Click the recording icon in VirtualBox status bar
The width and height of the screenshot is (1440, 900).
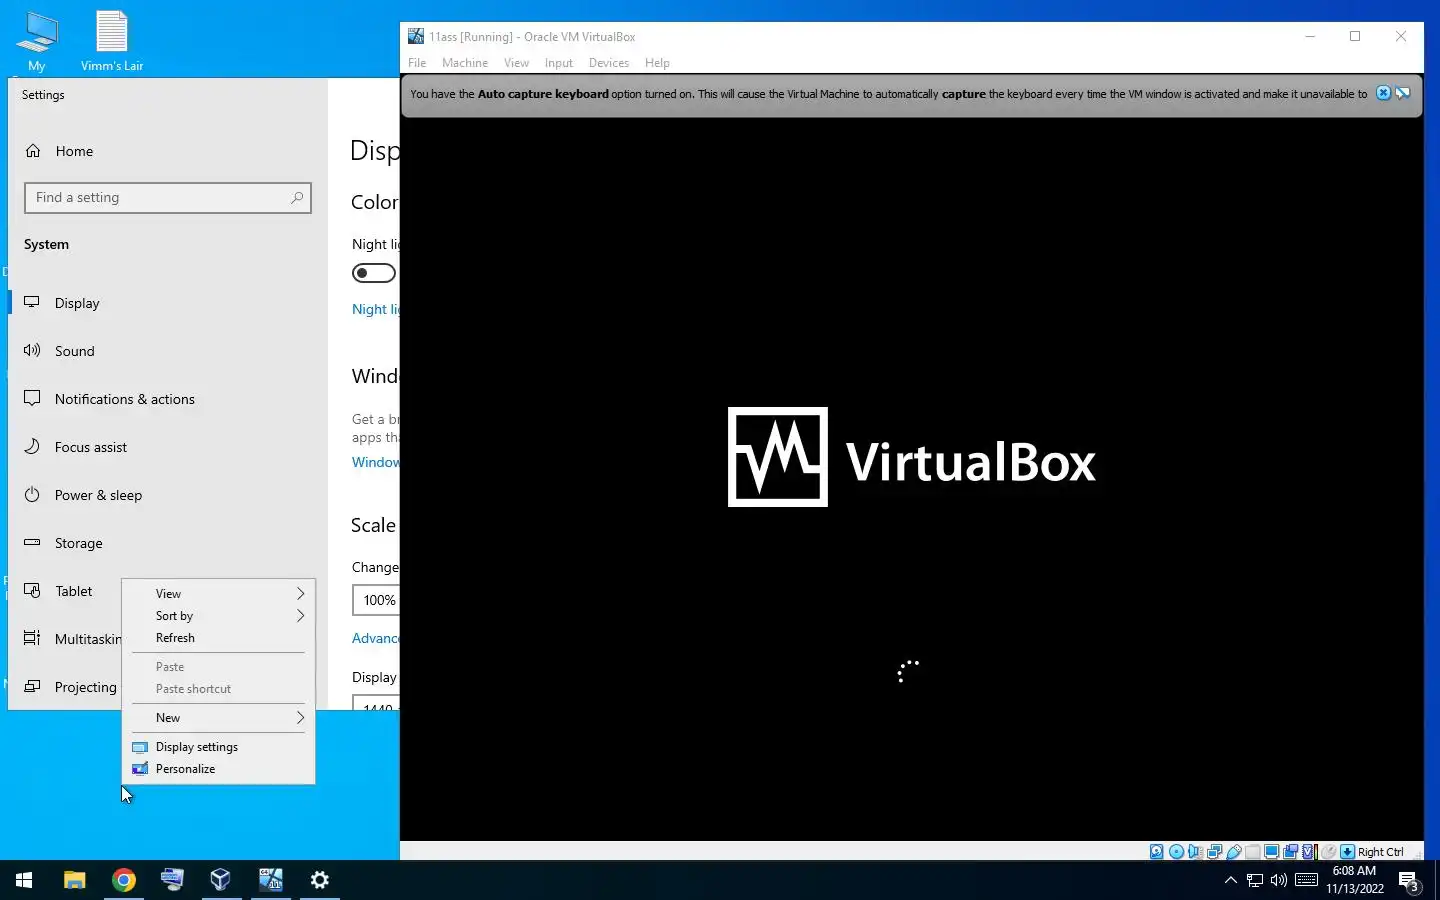(1290, 852)
